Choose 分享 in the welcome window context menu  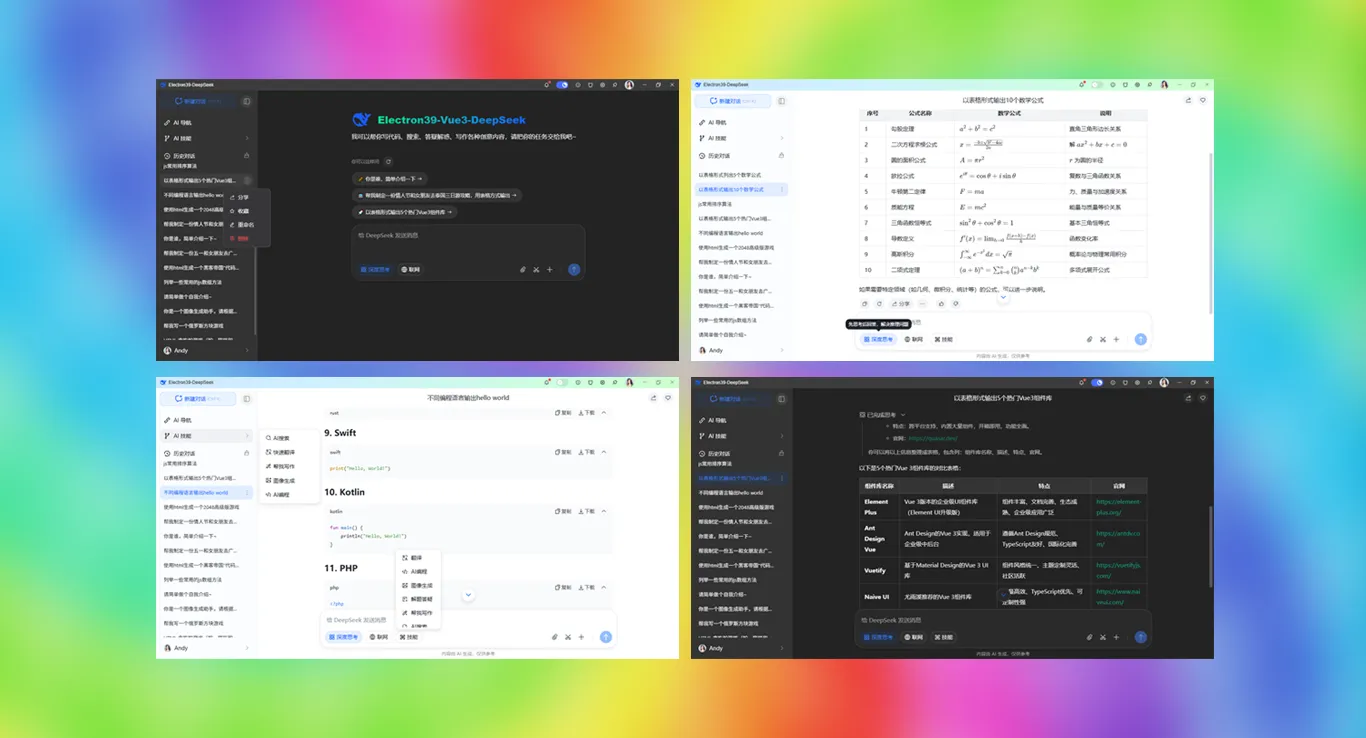(x=249, y=197)
